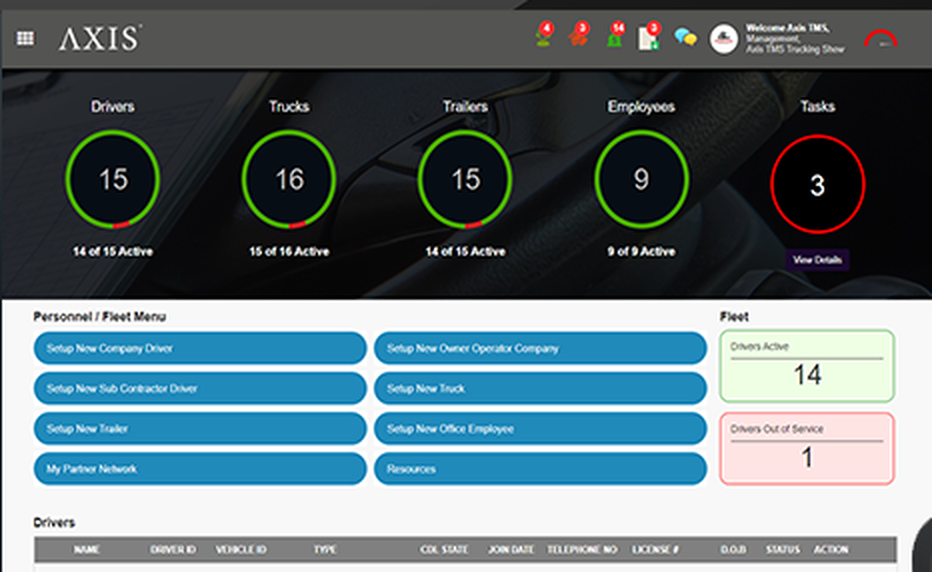
Task: Open My Partner Network
Action: click(x=200, y=469)
